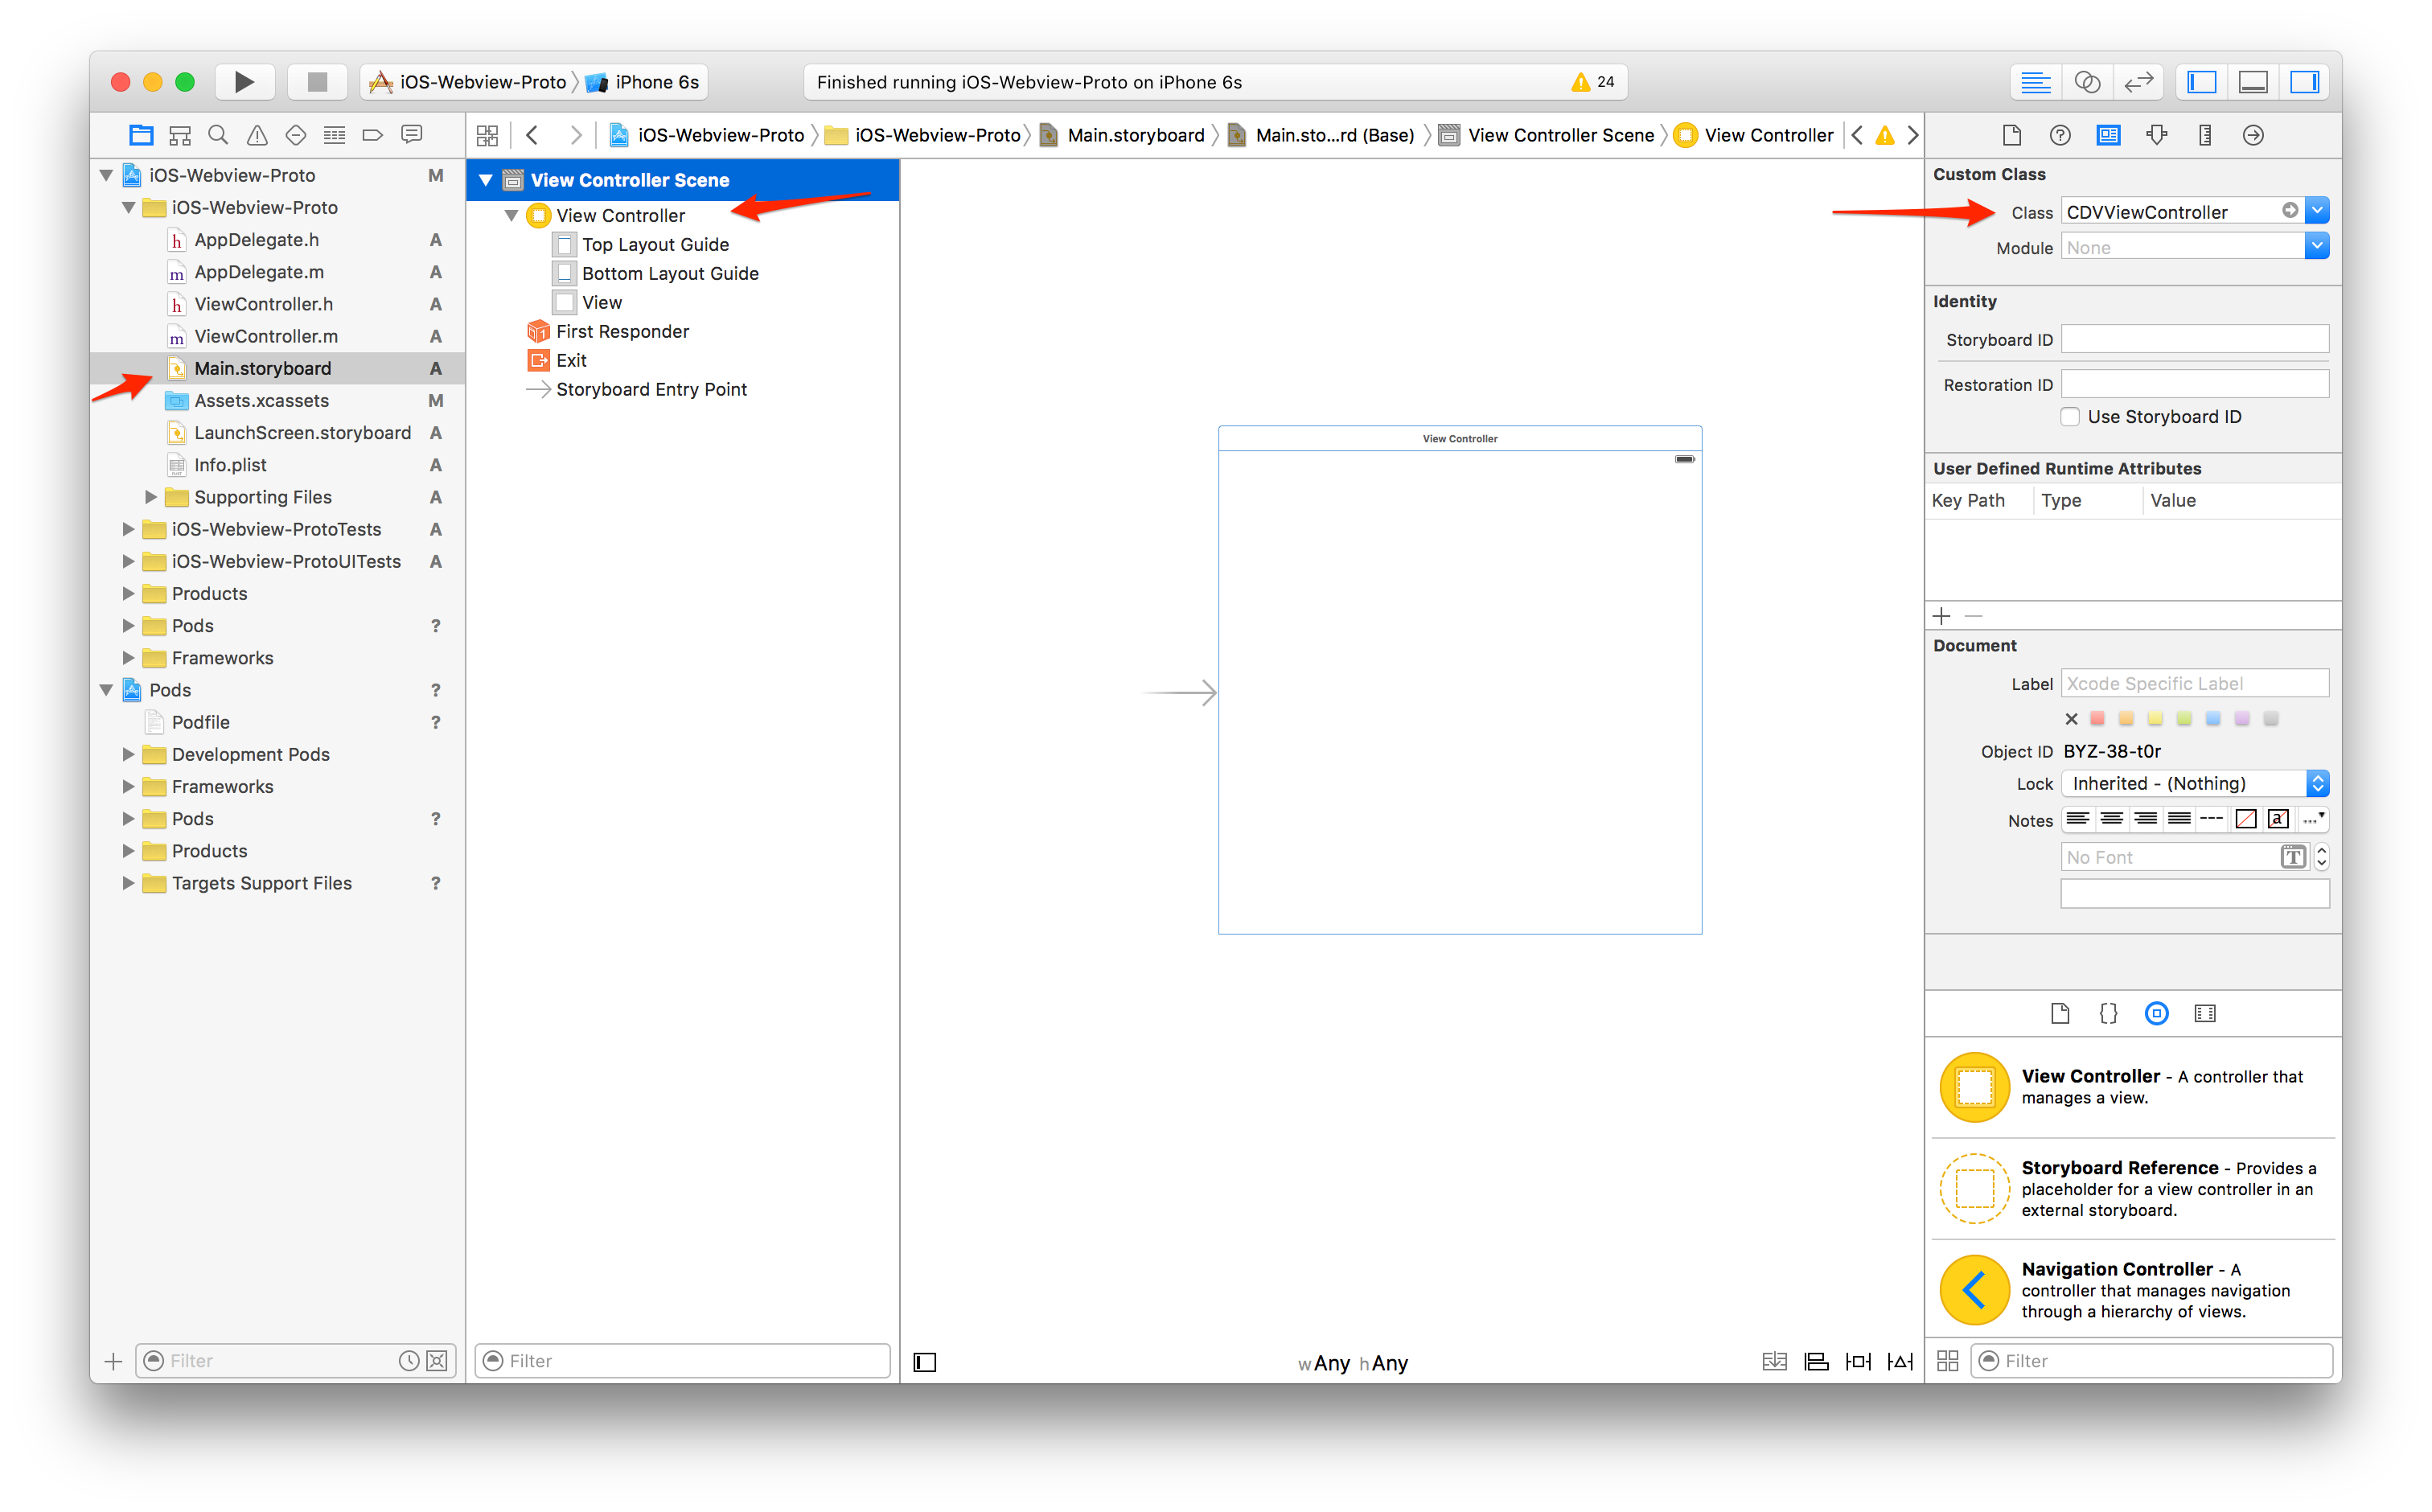Pick the red label color swatch
The width and height of the screenshot is (2432, 1512).
(2098, 718)
